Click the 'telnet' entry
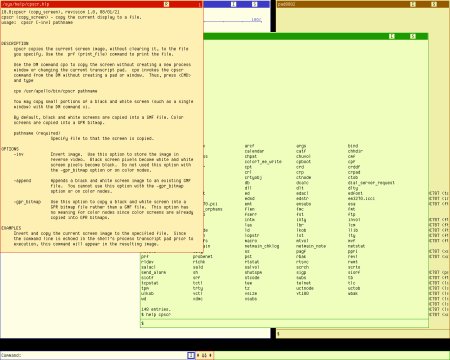This screenshot has width=450, height=360. point(303,283)
